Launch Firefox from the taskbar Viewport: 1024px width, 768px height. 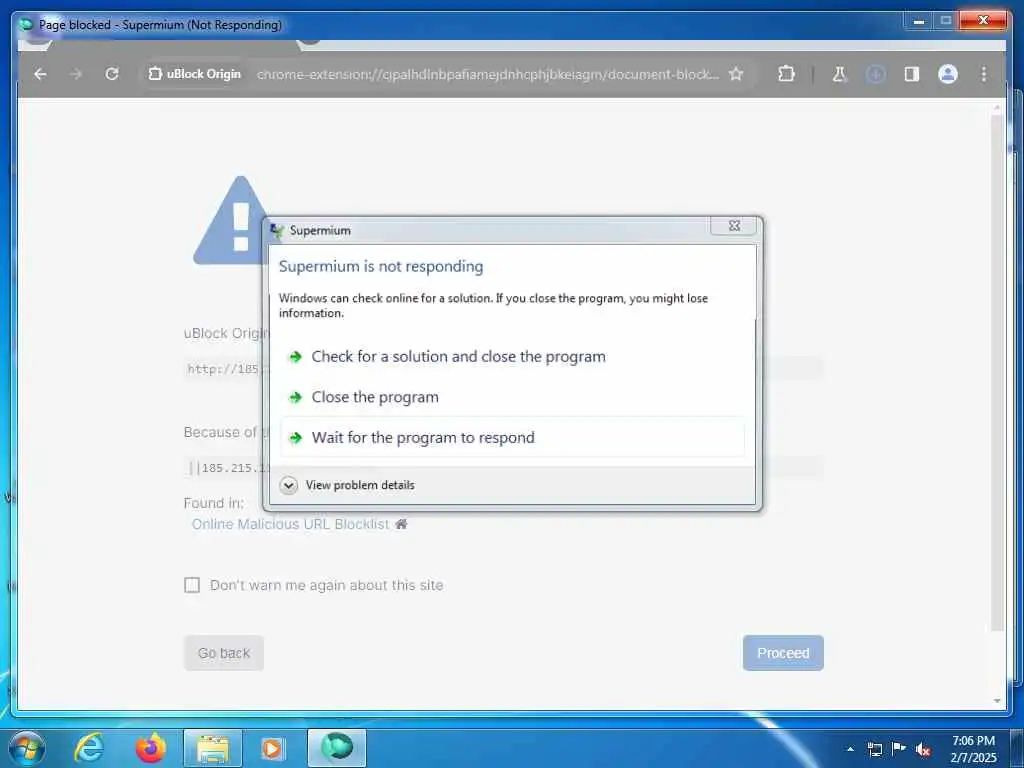pos(151,748)
